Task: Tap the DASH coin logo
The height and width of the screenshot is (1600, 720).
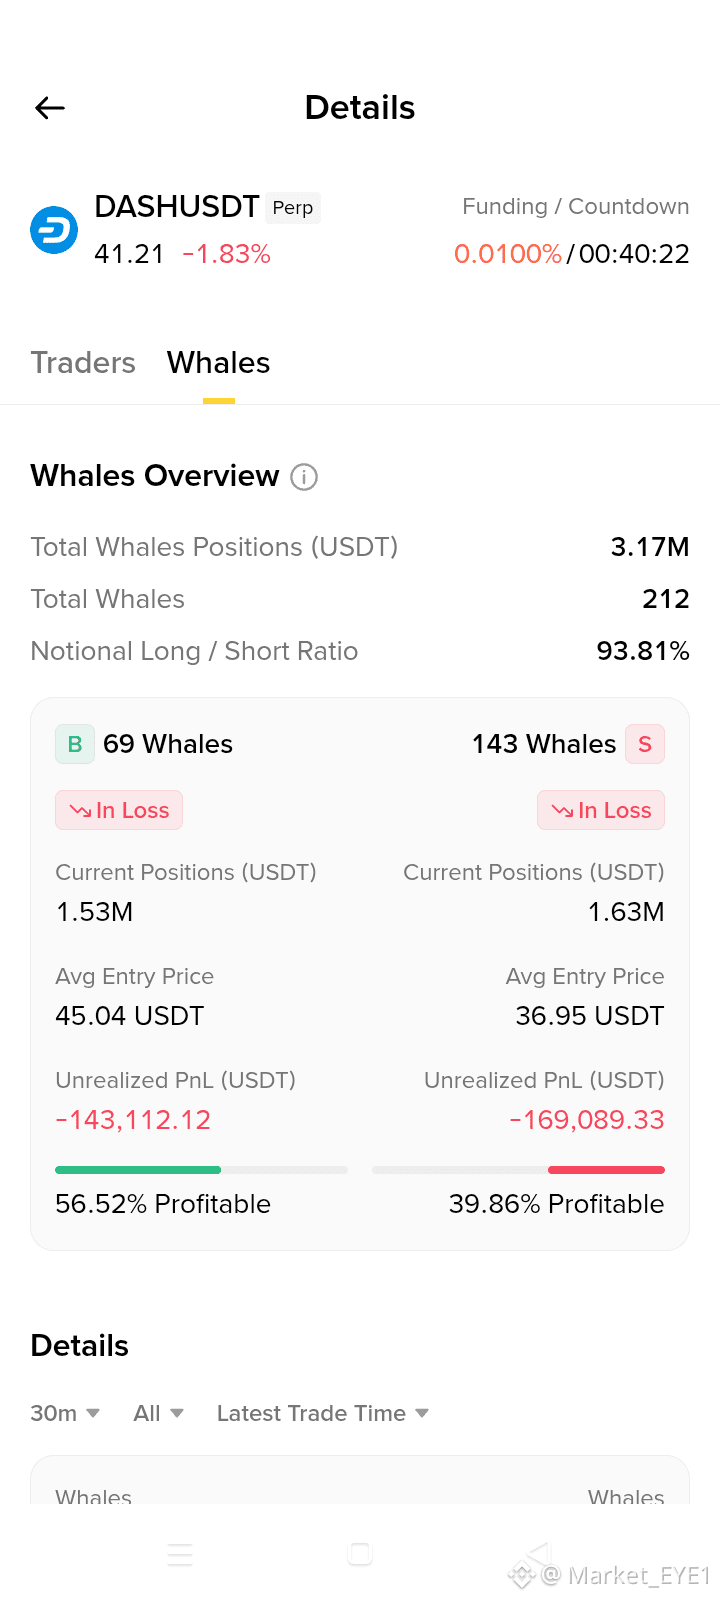Action: pos(54,230)
